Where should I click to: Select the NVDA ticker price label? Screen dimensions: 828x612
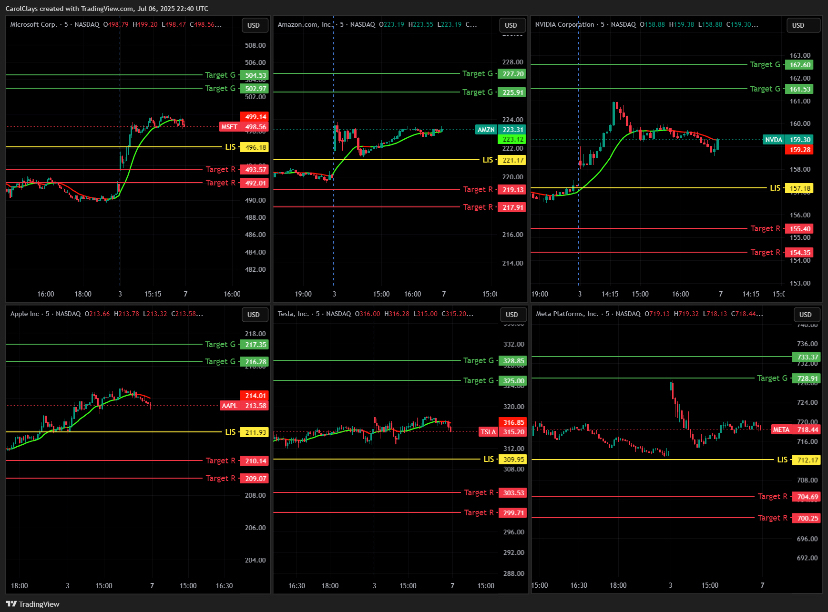(788, 139)
